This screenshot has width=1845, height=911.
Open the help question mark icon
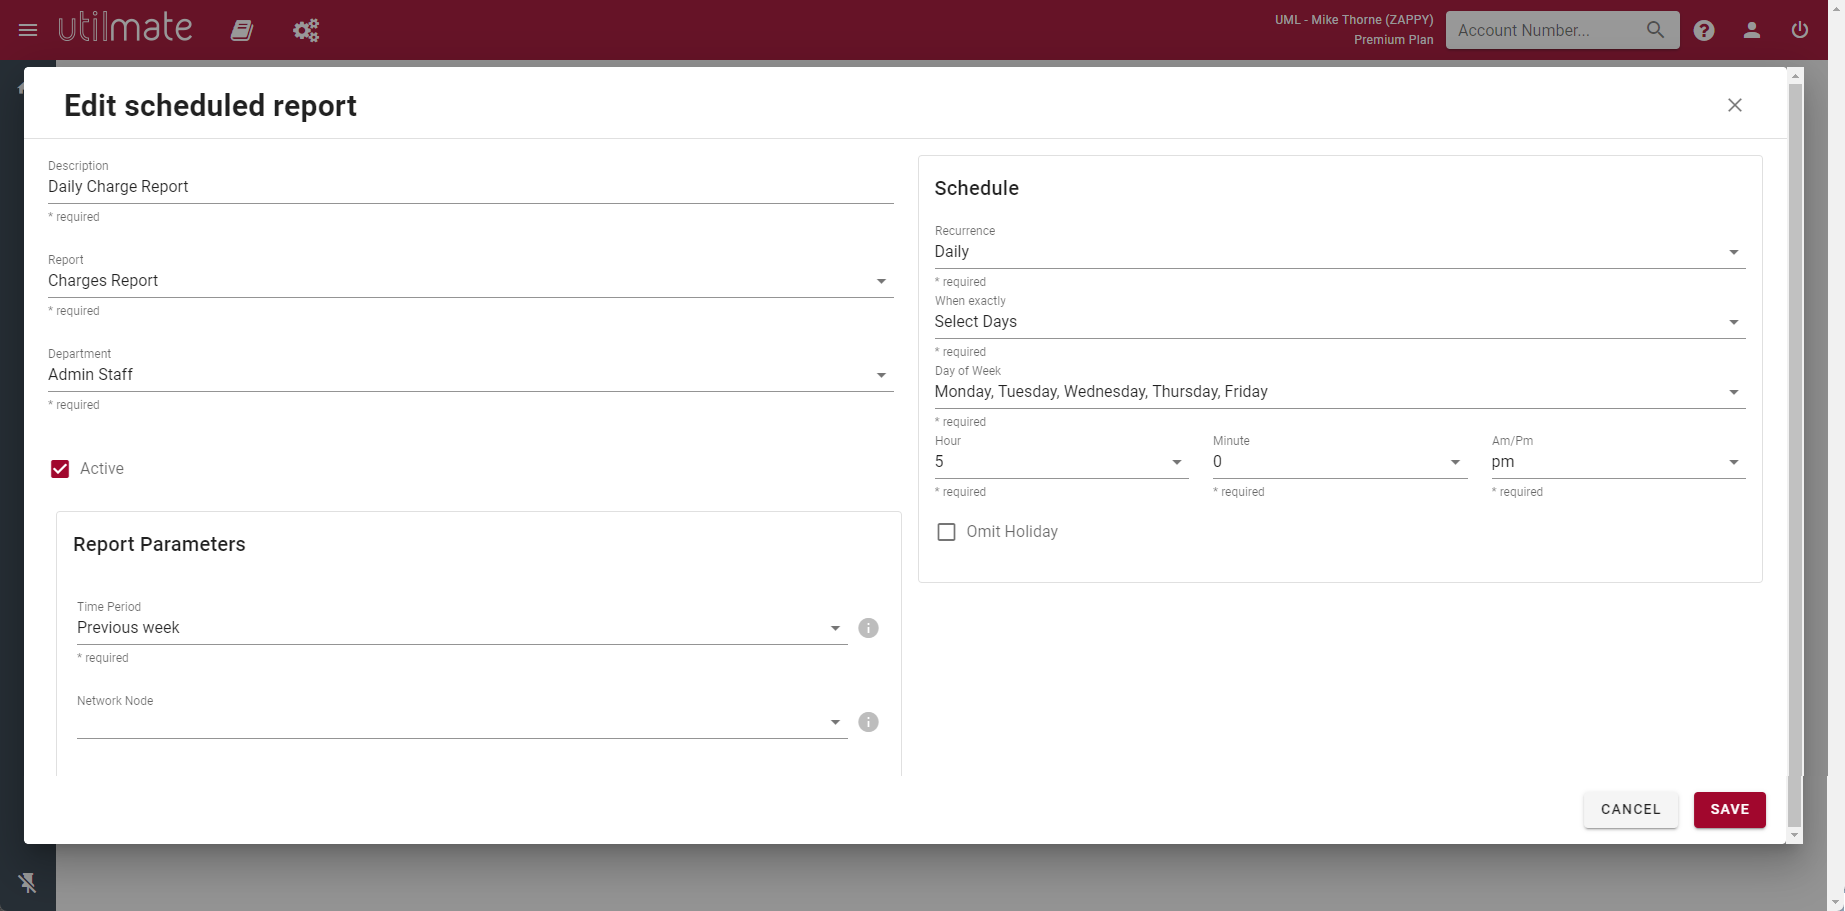(x=1704, y=30)
